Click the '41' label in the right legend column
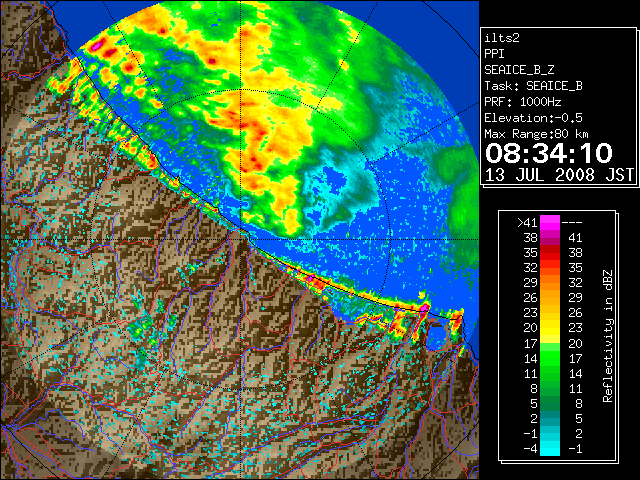The image size is (640, 480). coord(575,238)
